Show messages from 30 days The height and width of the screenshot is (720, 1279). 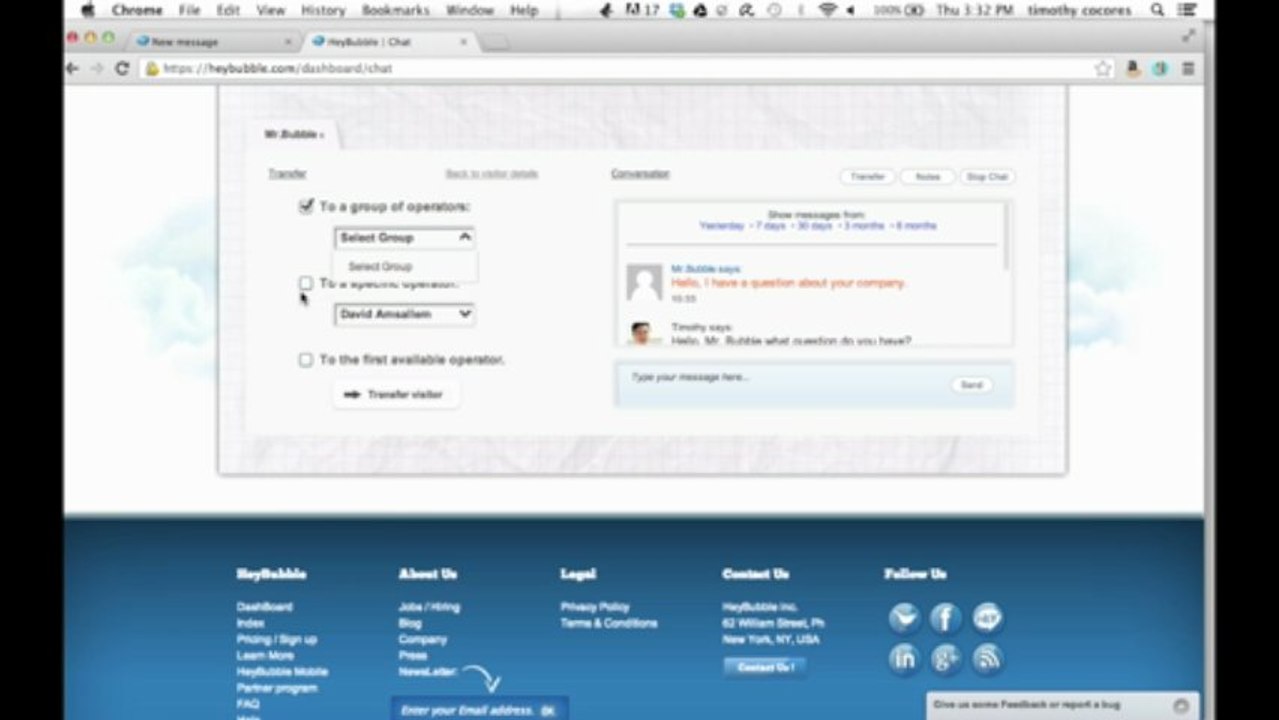tap(814, 226)
